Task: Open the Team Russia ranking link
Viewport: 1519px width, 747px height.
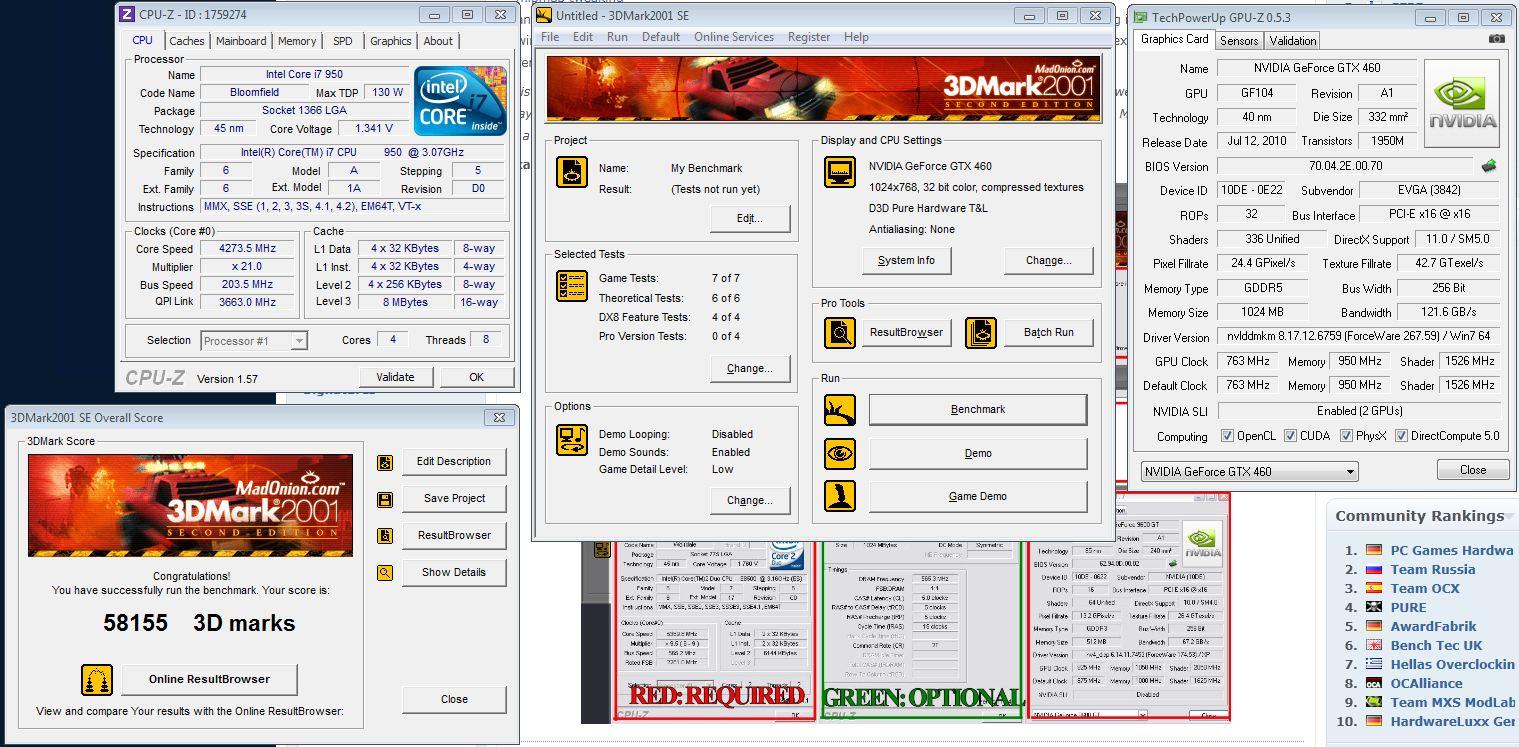Action: point(1433,569)
